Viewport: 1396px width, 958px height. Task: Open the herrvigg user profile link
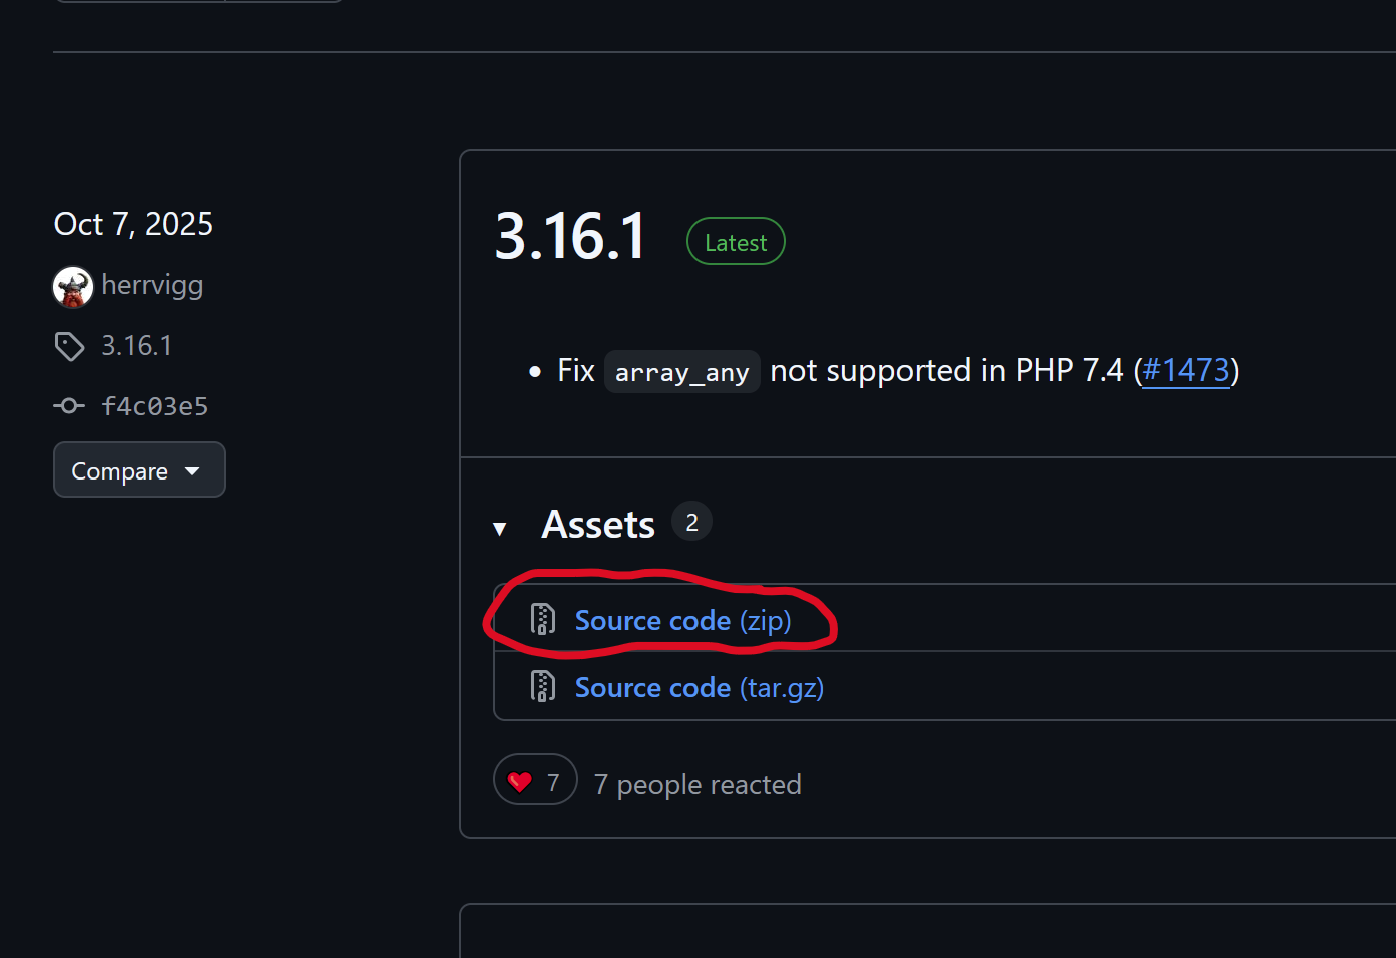152,286
